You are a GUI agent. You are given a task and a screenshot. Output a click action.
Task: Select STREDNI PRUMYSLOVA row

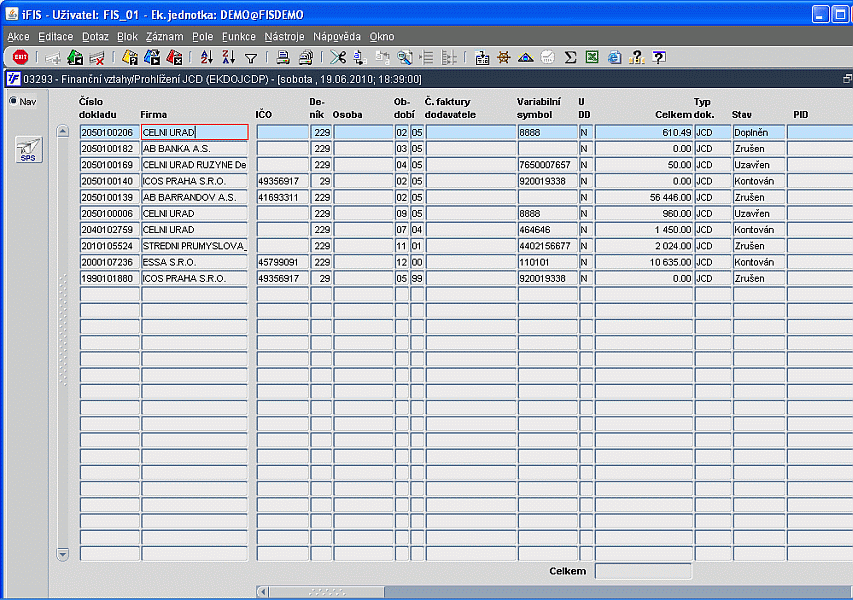pyautogui.click(x=194, y=246)
